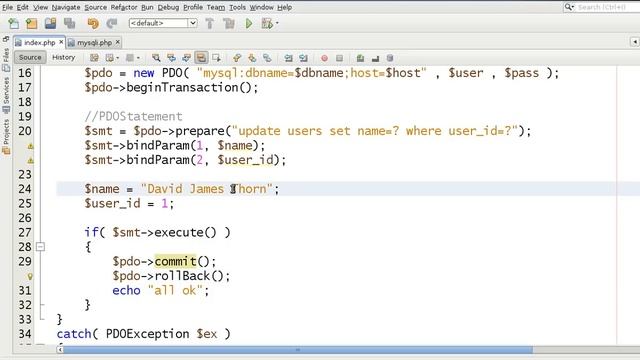Select the index.php editor tab
Image resolution: width=640 pixels, height=360 pixels.
[x=38, y=42]
